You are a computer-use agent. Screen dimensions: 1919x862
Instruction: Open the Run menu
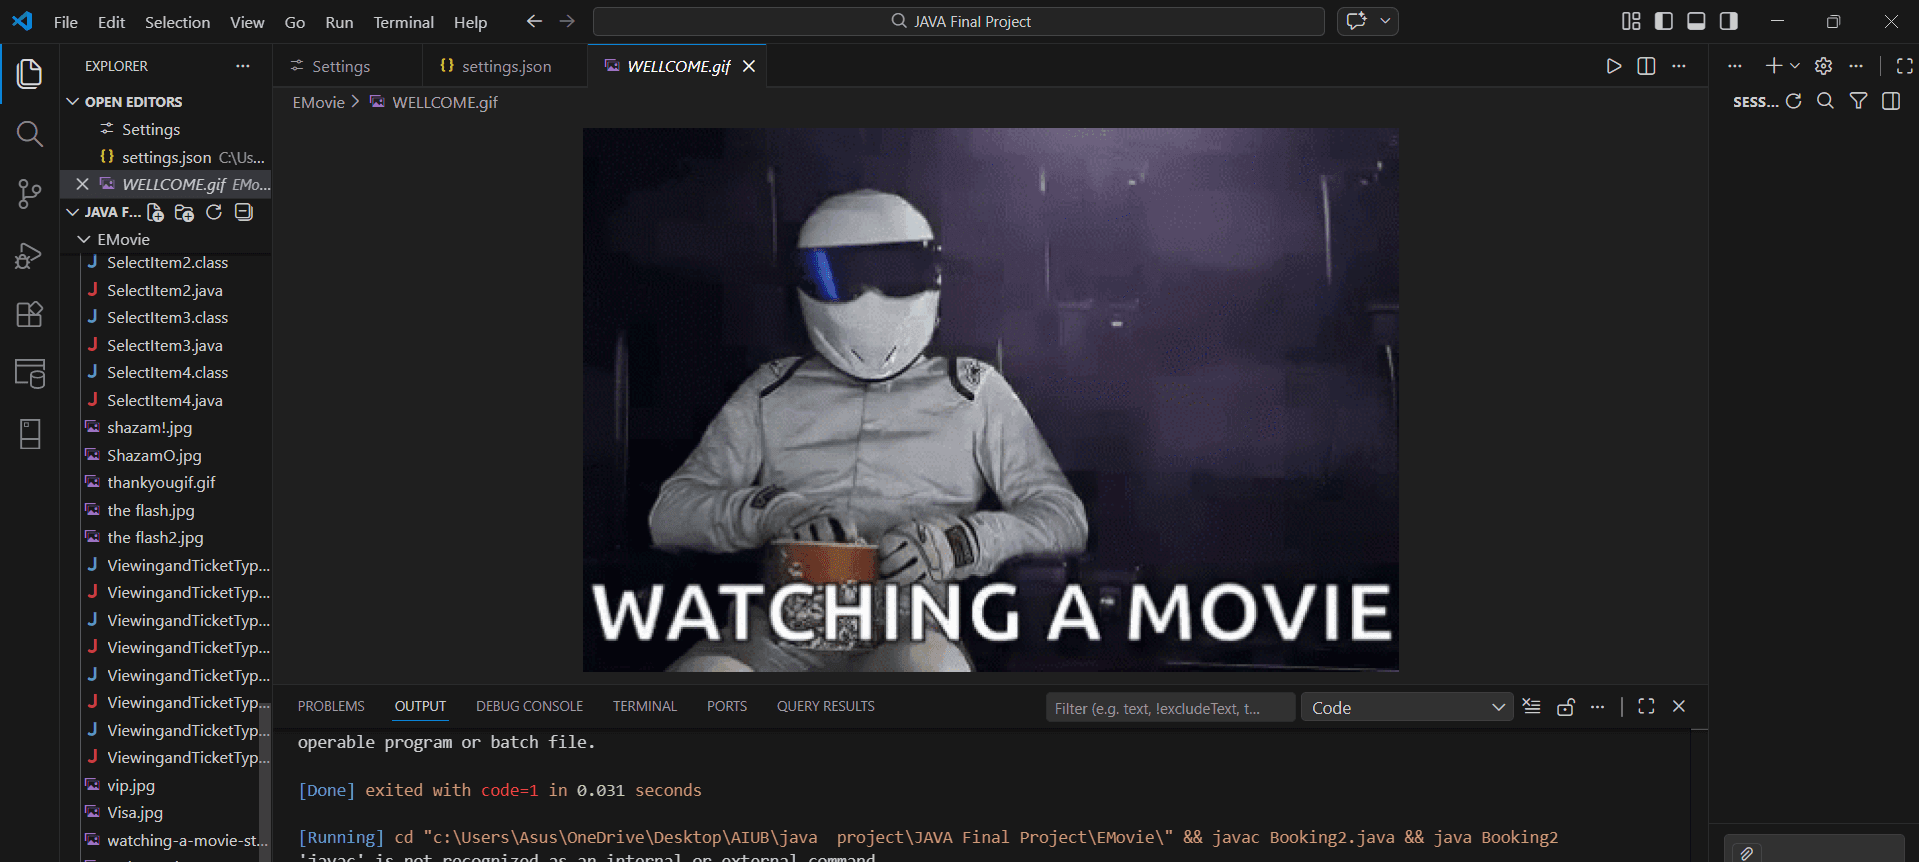339,22
